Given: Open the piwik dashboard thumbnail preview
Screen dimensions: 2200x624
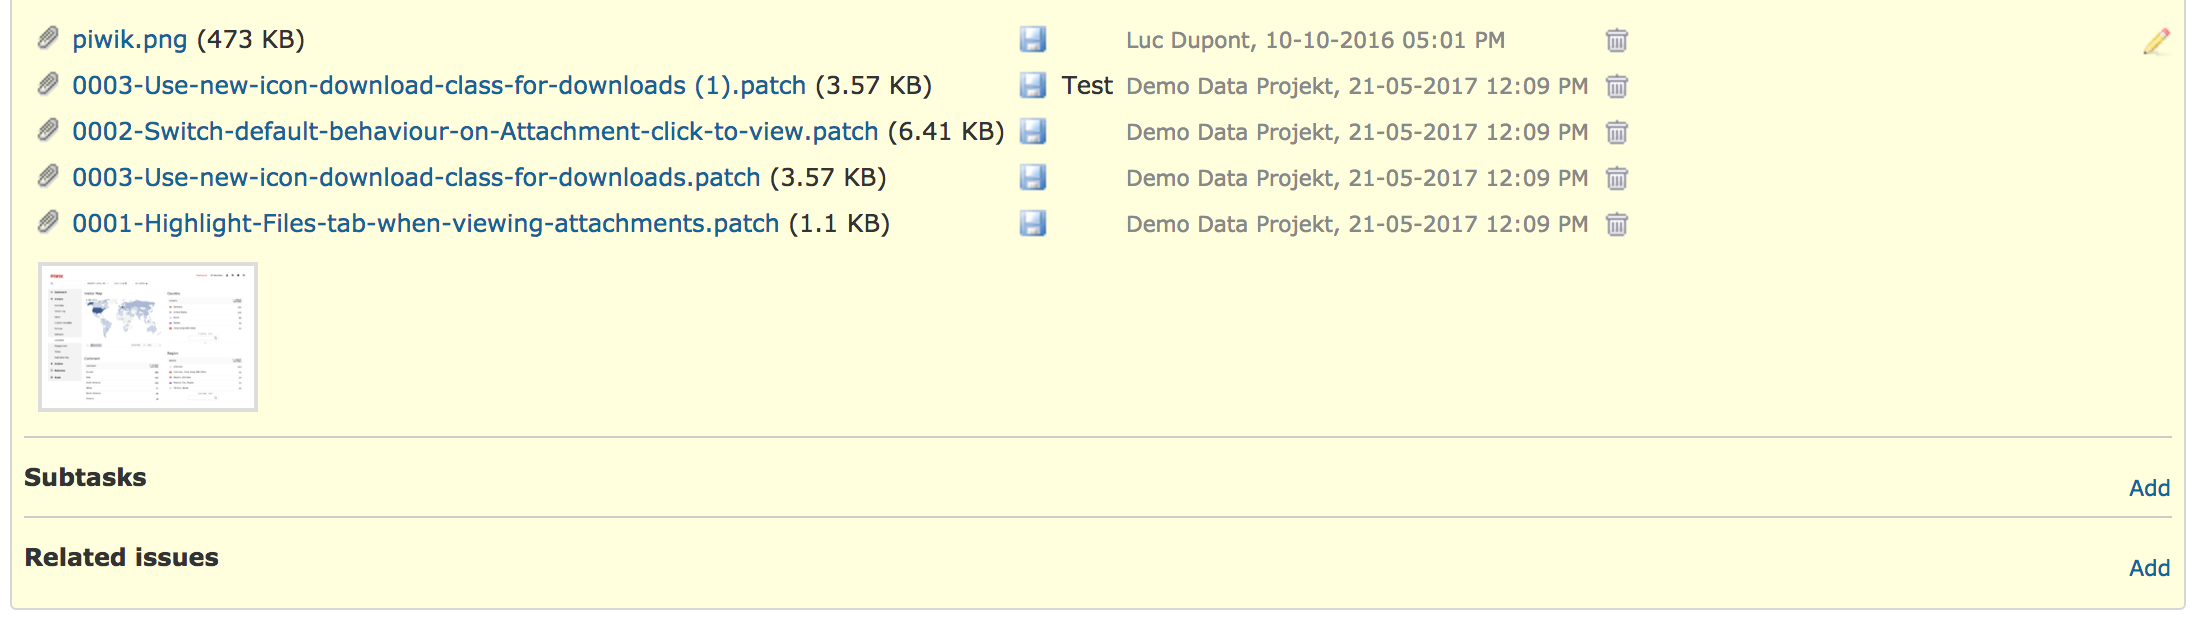Looking at the screenshot, I should 148,337.
